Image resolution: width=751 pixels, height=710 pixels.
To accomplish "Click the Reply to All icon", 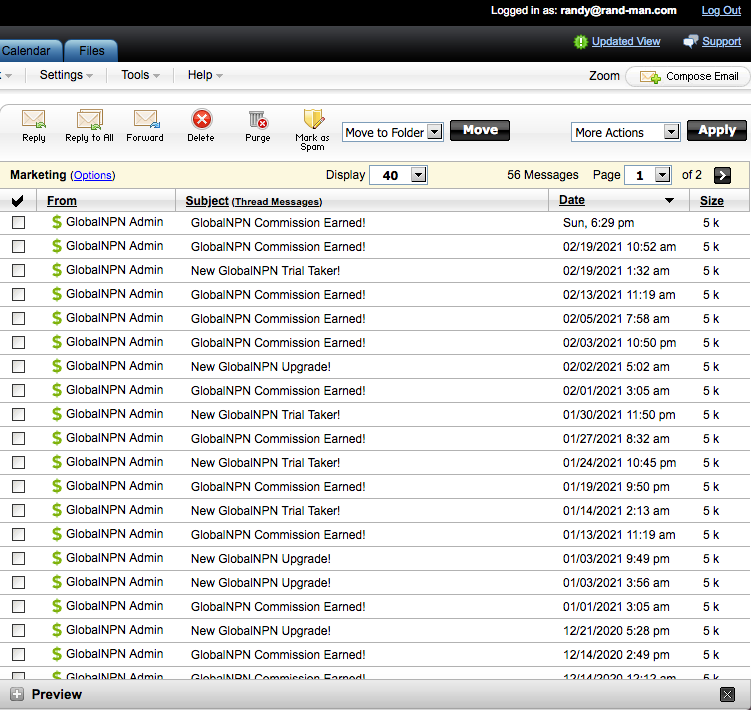I will tap(90, 119).
